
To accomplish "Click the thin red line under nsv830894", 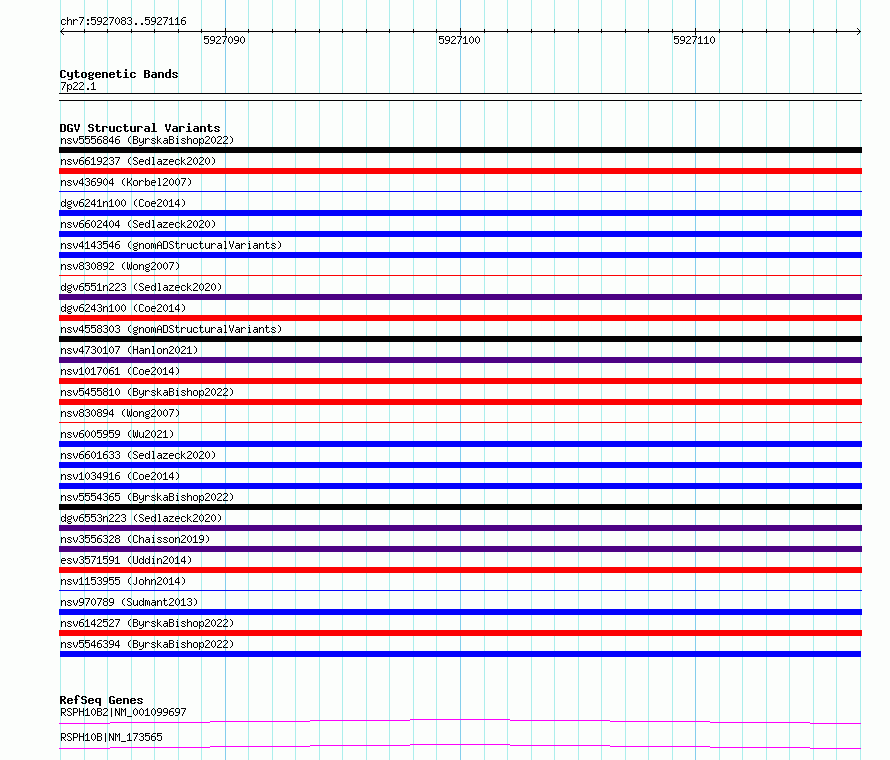I will point(460,423).
